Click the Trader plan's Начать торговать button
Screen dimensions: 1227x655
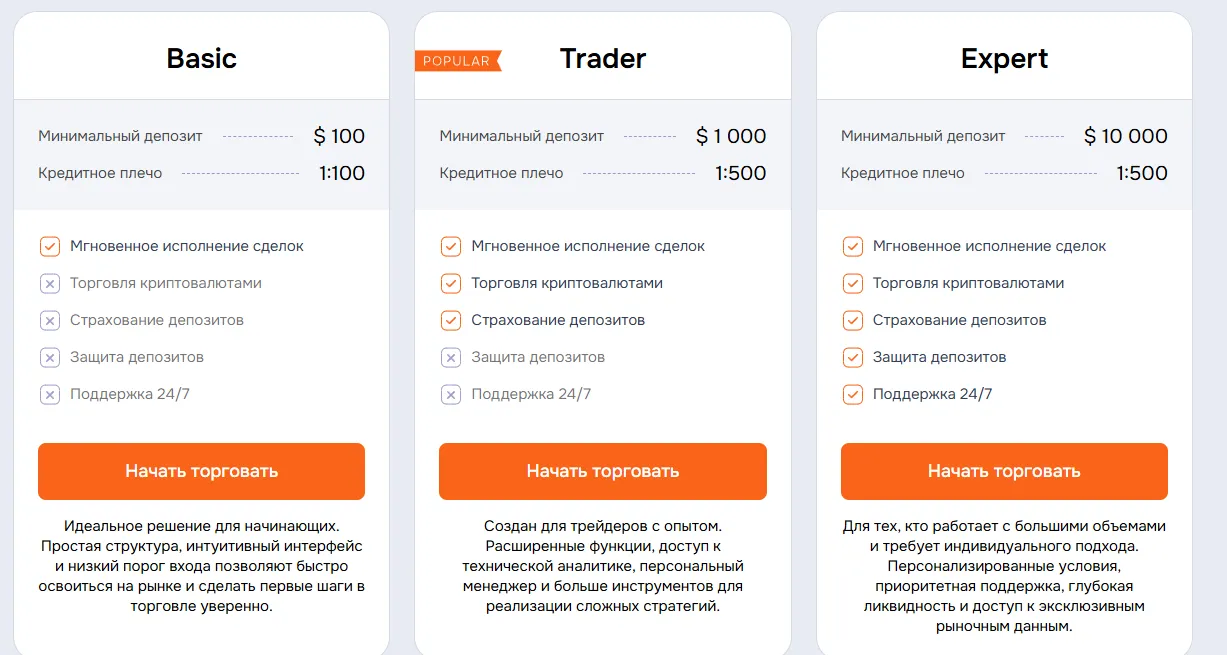tap(603, 471)
